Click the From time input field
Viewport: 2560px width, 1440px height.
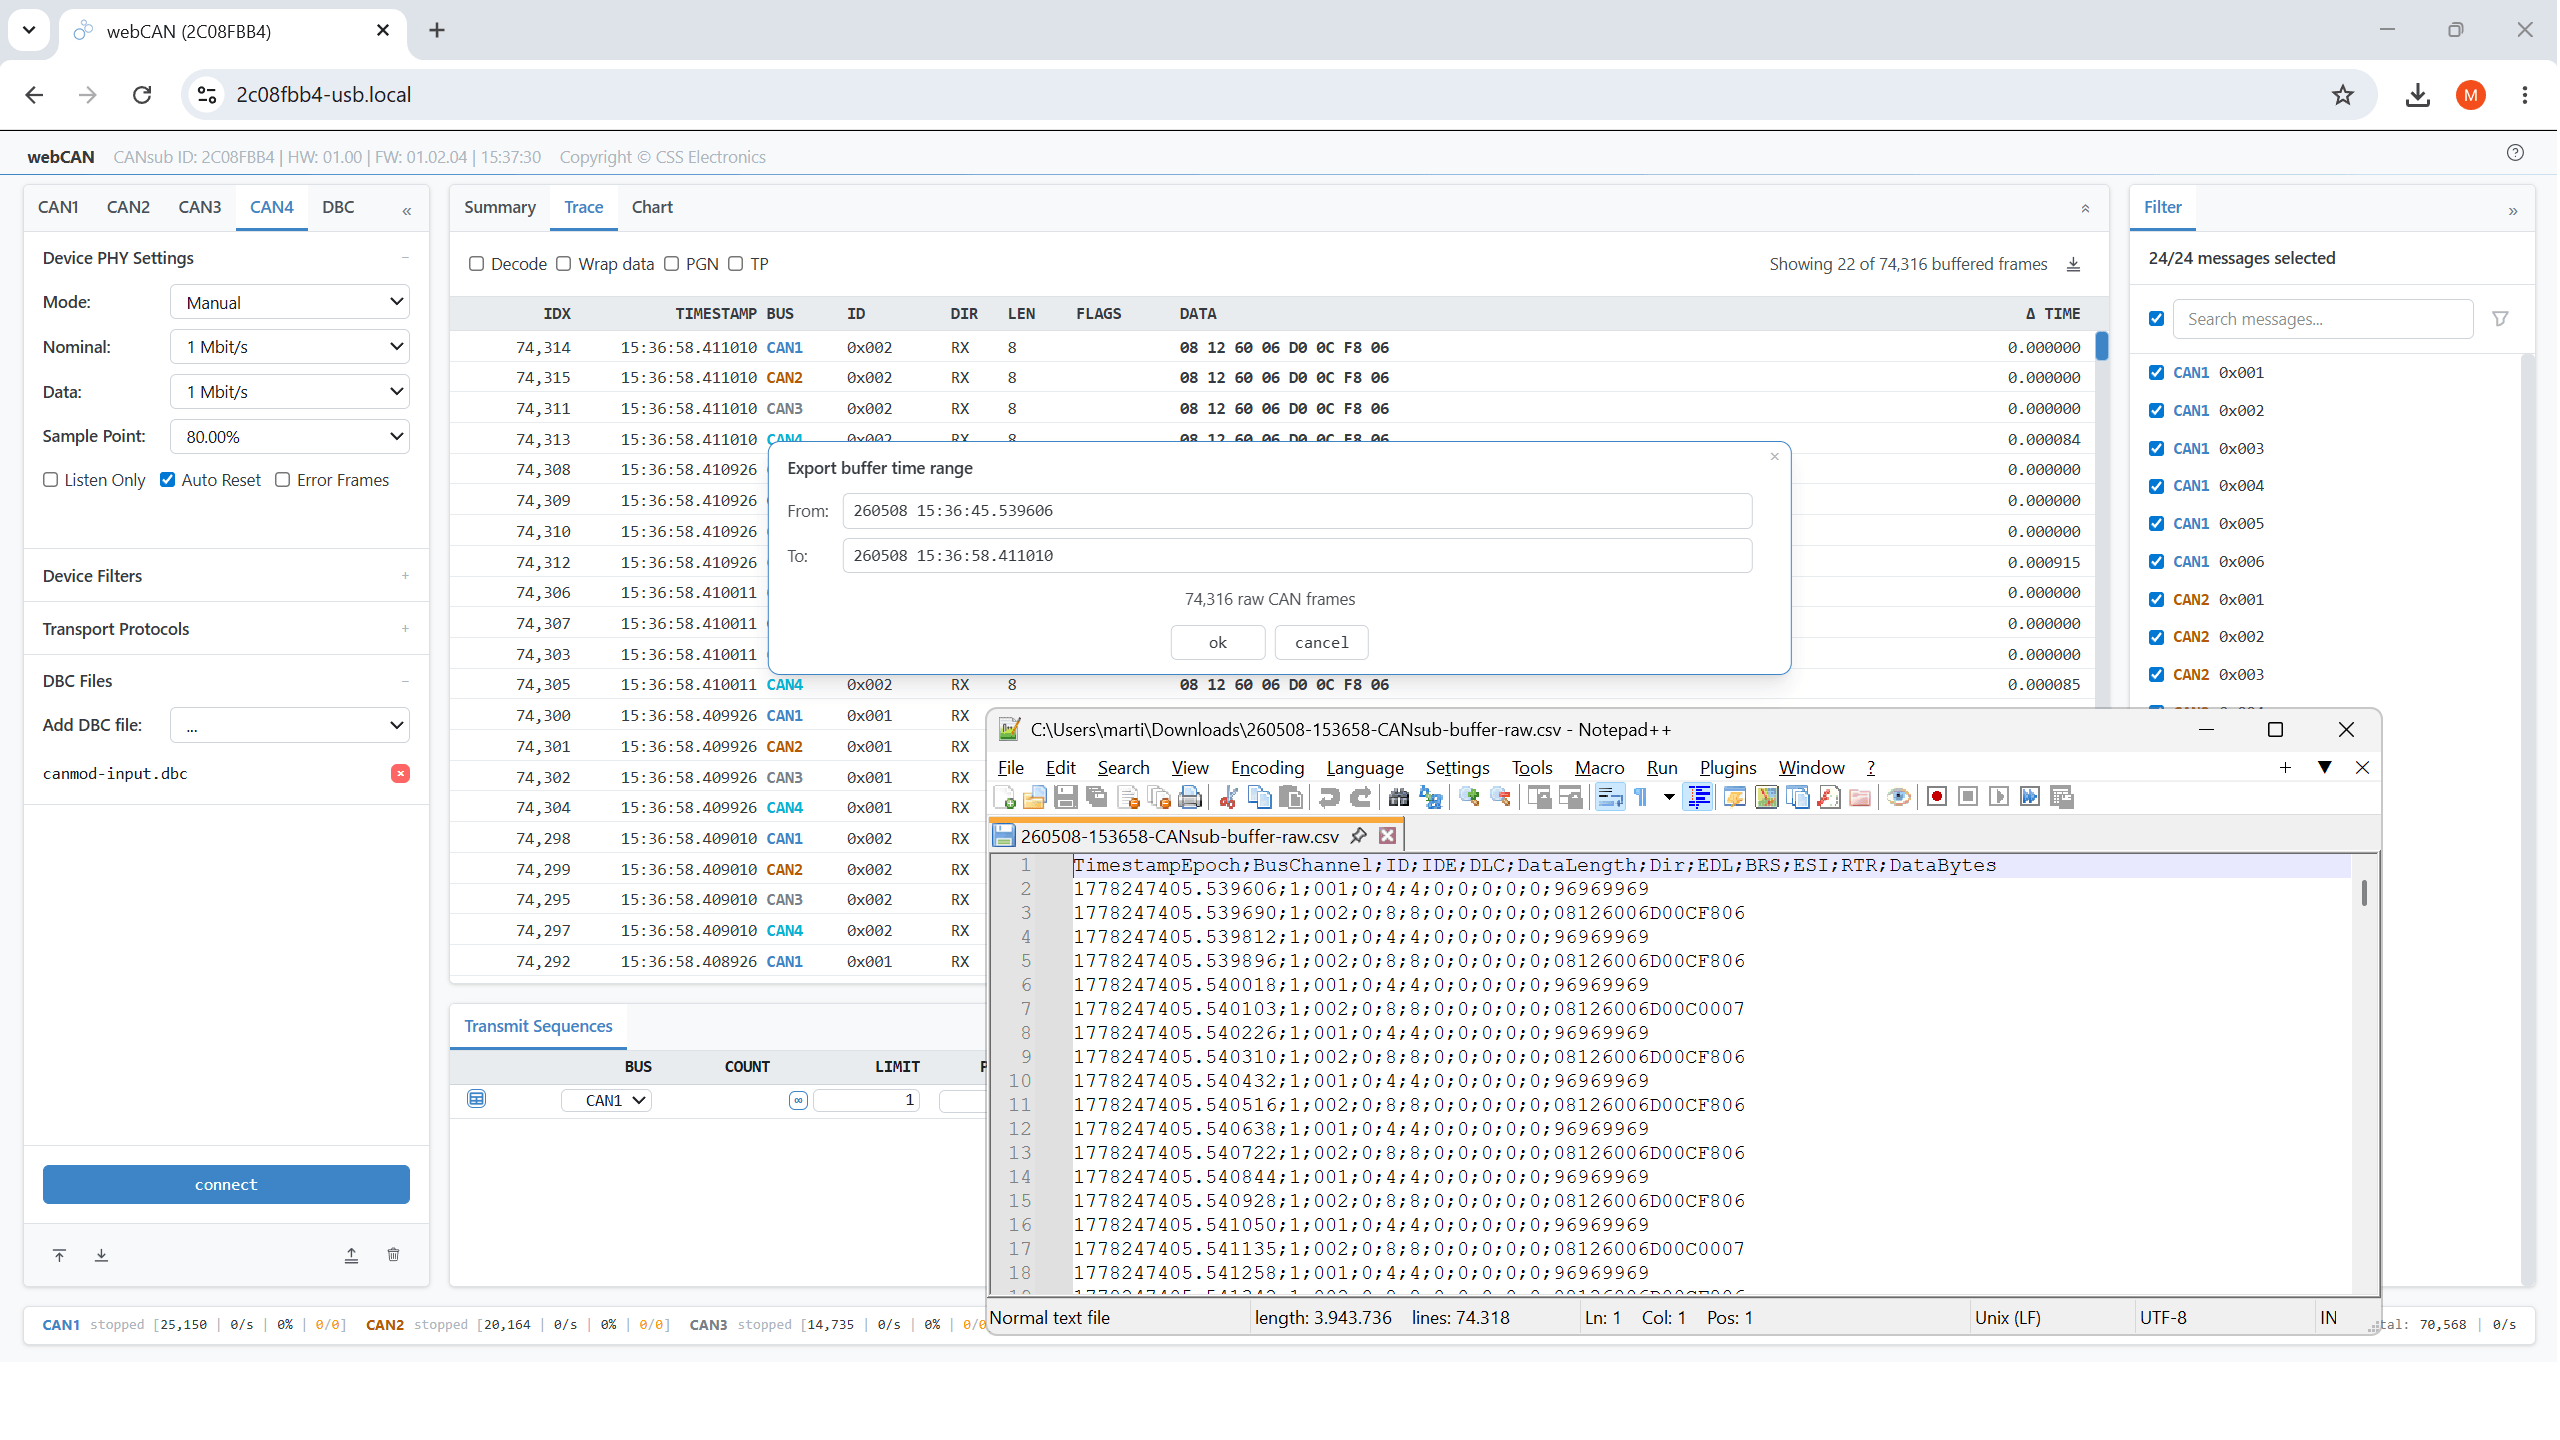[1297, 511]
